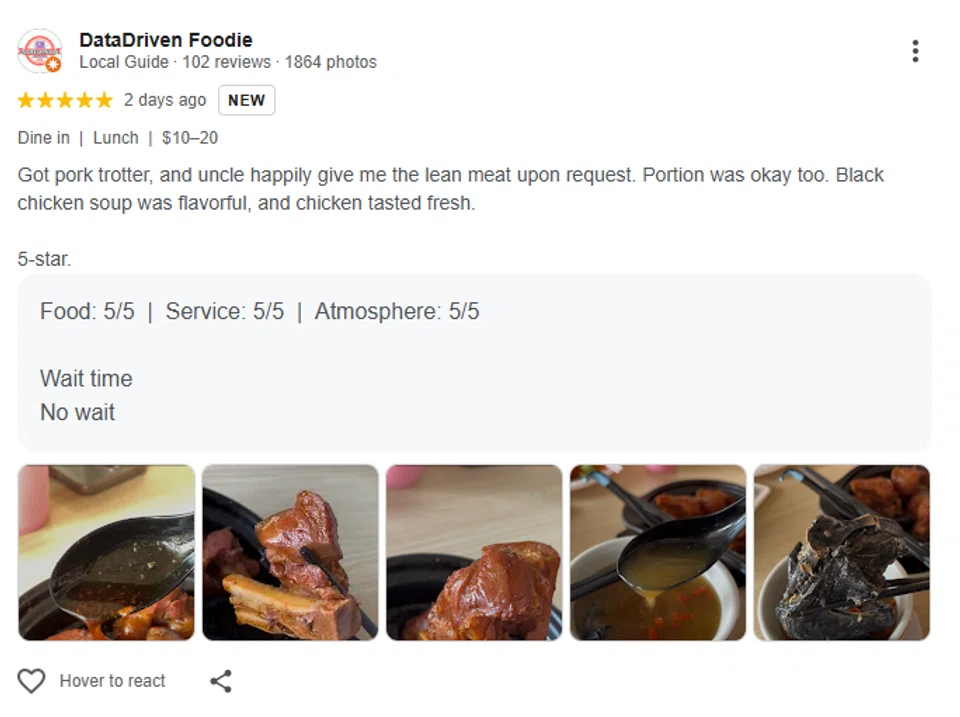The width and height of the screenshot is (960, 717).
Task: Select the "Dine in" tag
Action: coord(43,138)
